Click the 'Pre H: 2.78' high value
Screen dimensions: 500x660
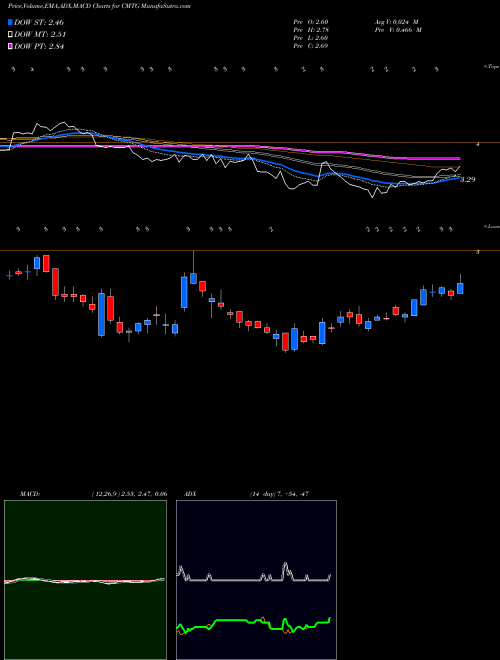click(311, 30)
